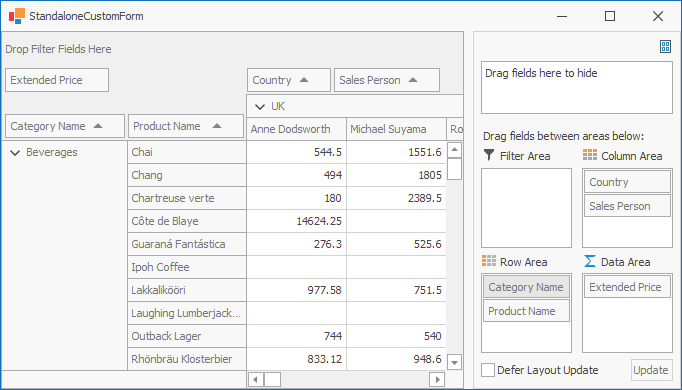Click the Product Name field header in grid
682x390 pixels.
pos(186,126)
